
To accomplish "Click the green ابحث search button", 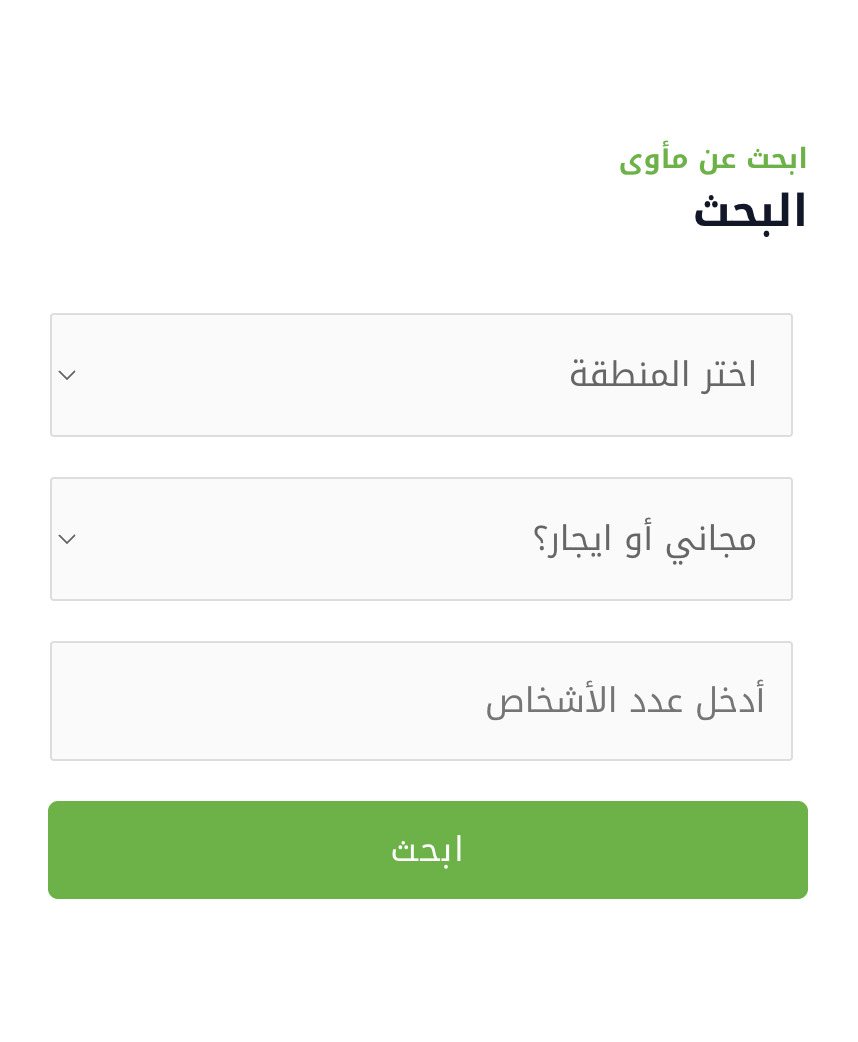I will (x=427, y=849).
